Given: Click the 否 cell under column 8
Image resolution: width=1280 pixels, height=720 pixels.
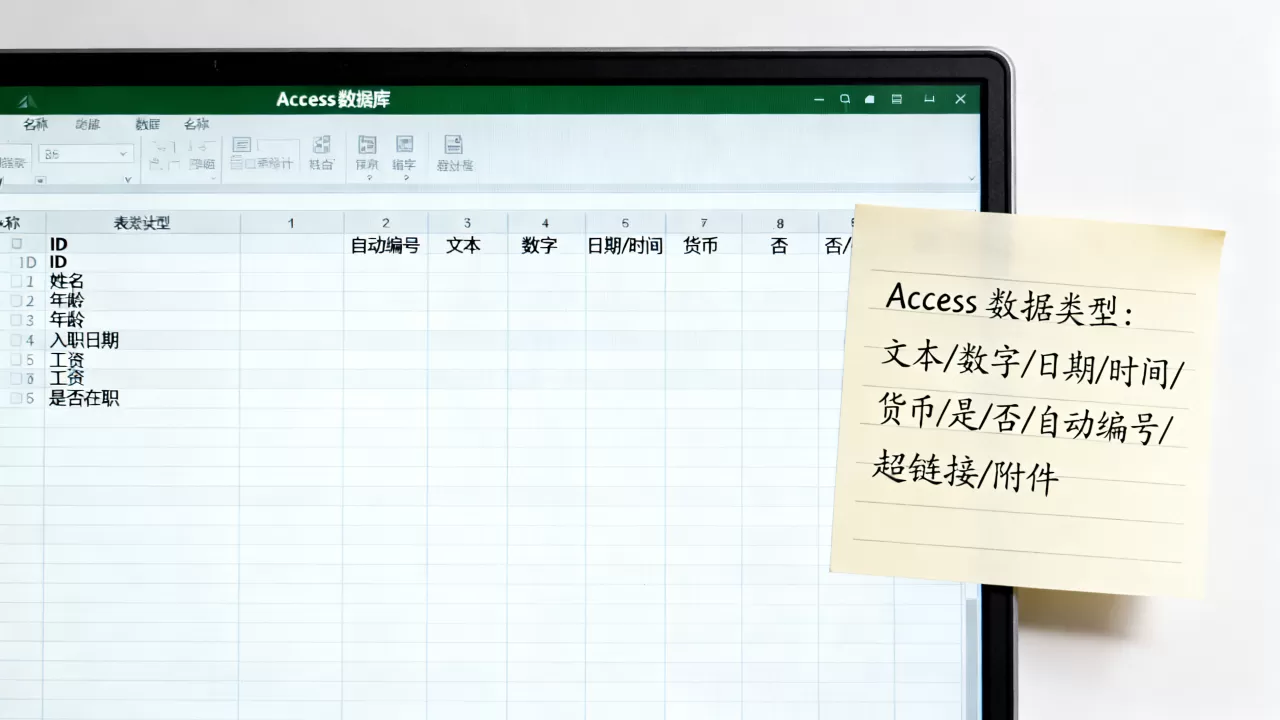Looking at the screenshot, I should point(779,245).
